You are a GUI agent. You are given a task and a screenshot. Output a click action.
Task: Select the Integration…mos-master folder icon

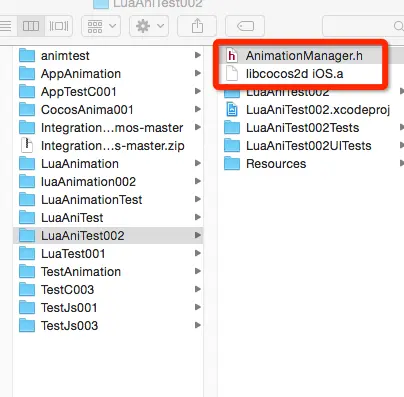click(x=27, y=127)
